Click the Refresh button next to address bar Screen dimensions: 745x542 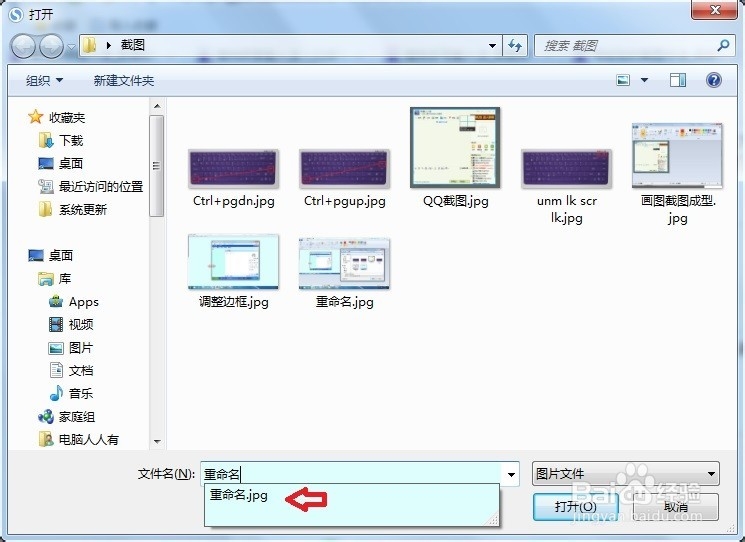[x=515, y=46]
